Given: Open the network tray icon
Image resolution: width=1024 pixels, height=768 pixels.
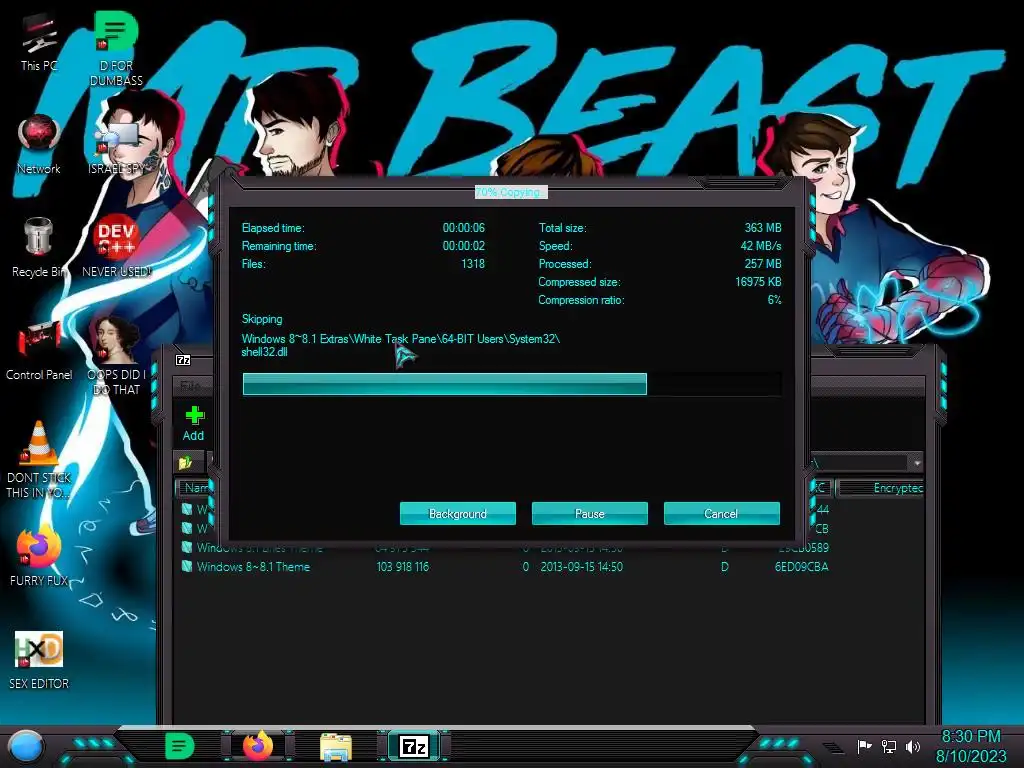Looking at the screenshot, I should [x=889, y=746].
